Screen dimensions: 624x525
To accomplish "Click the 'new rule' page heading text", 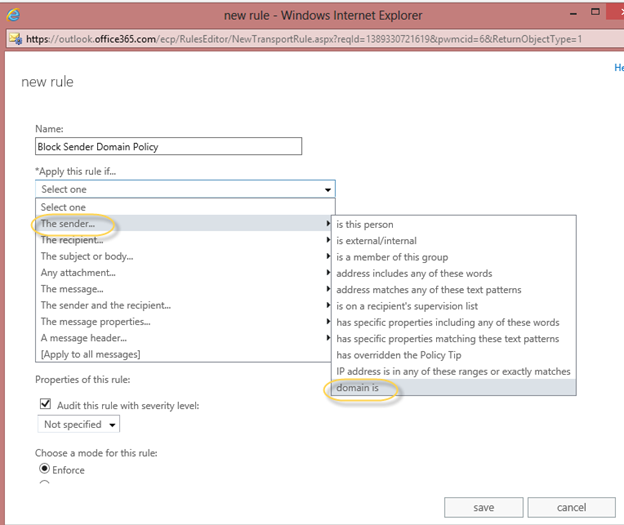I will coord(47,82).
